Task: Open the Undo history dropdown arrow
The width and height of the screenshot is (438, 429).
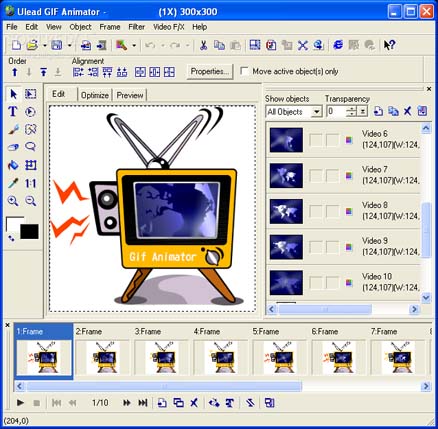Action: click(x=163, y=45)
